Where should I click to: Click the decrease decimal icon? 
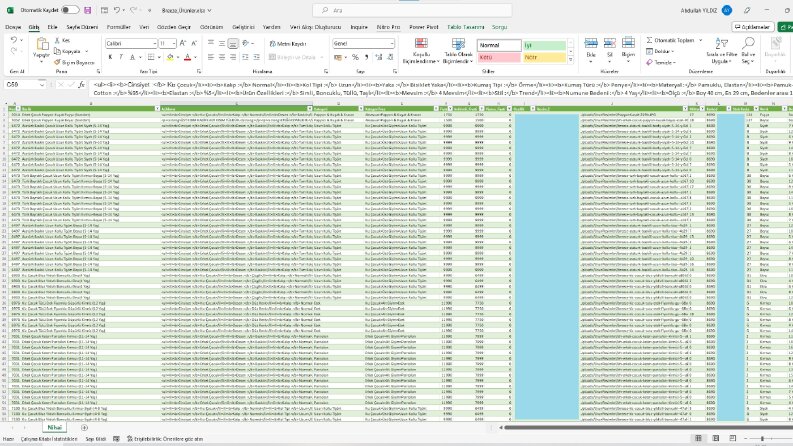click(390, 57)
